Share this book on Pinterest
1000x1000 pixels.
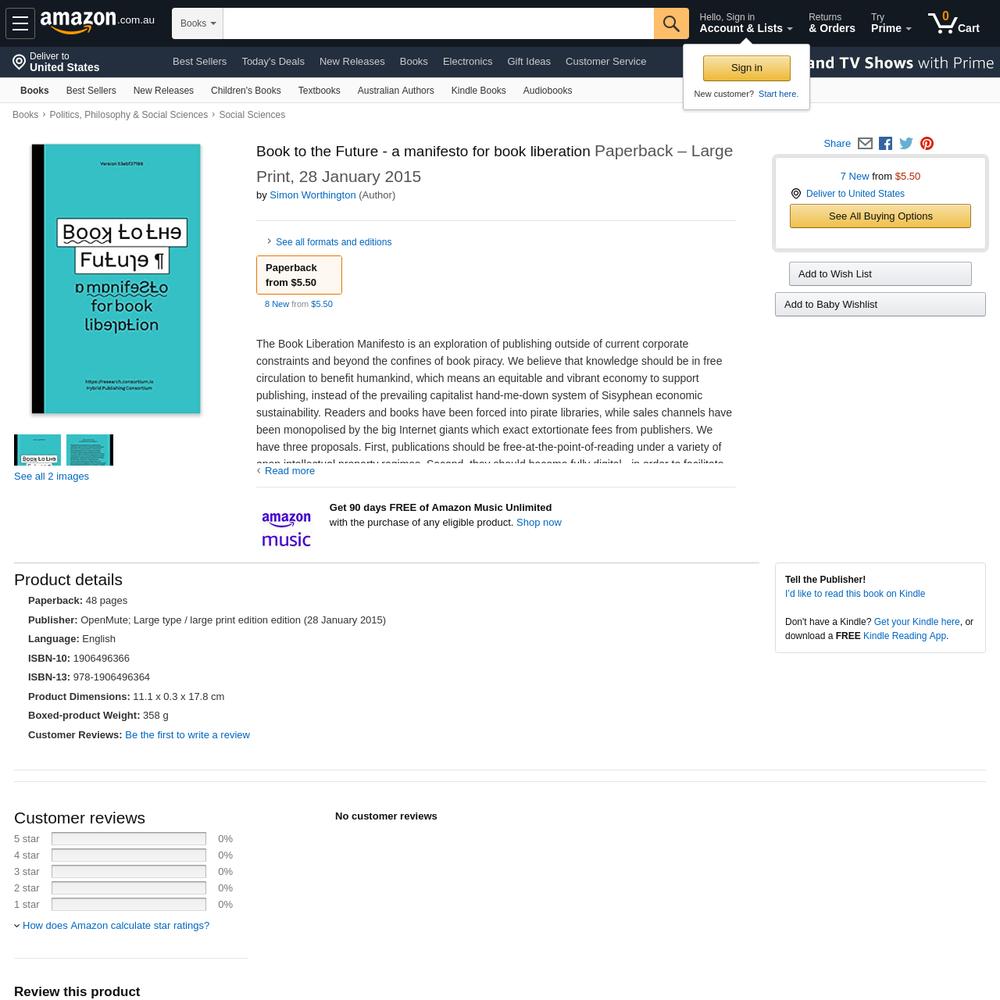pyautogui.click(x=927, y=143)
